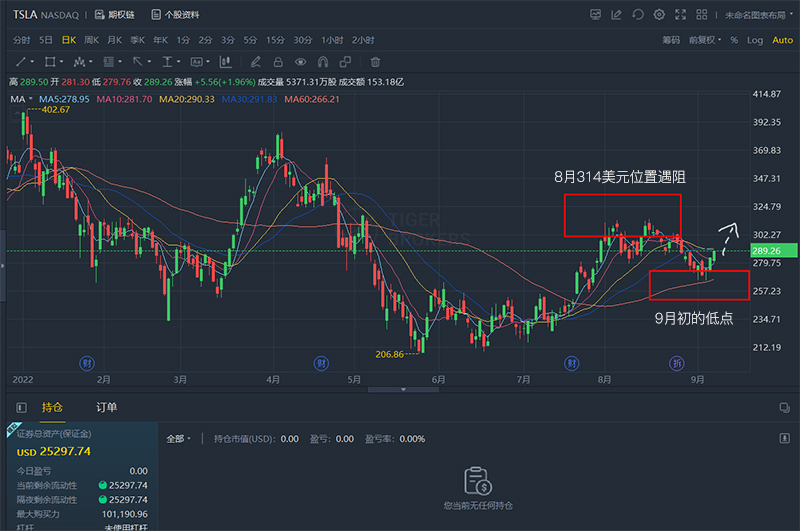800x531 pixels.
Task: Click the pop-out panel icon
Action: (x=785, y=407)
